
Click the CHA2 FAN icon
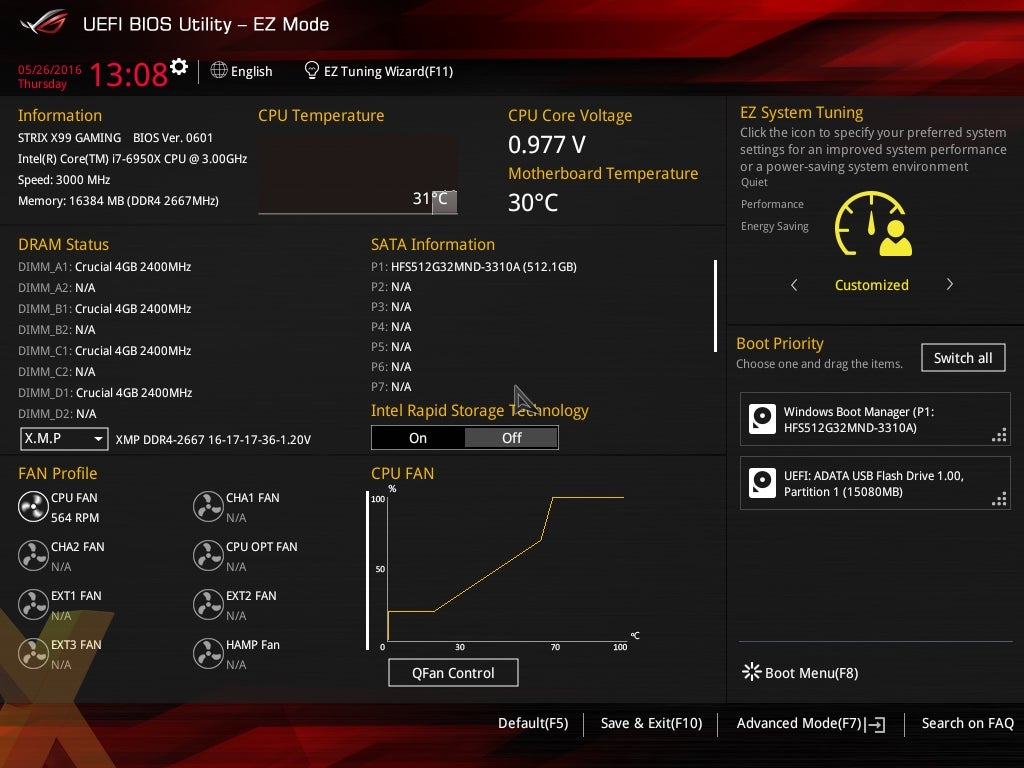[x=33, y=556]
